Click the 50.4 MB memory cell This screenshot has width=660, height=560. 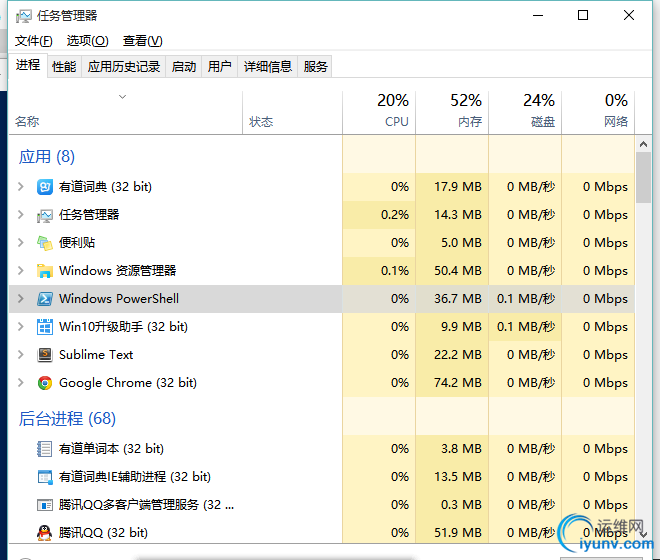click(452, 271)
